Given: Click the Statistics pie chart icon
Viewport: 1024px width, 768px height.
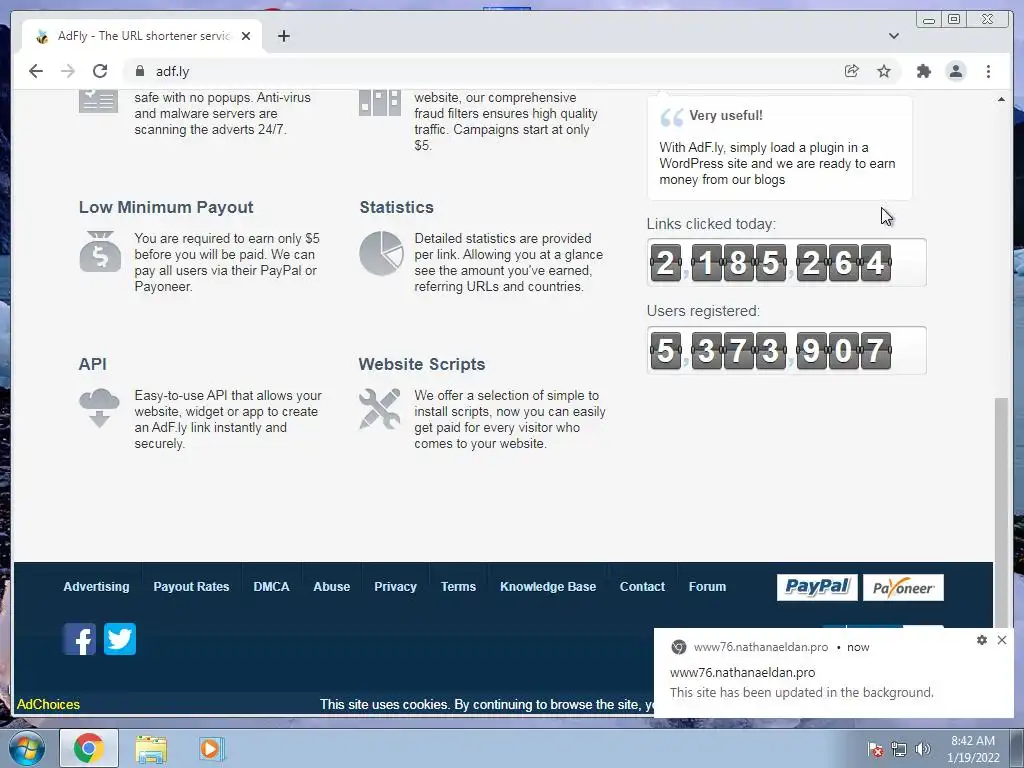Looking at the screenshot, I should click(x=381, y=253).
